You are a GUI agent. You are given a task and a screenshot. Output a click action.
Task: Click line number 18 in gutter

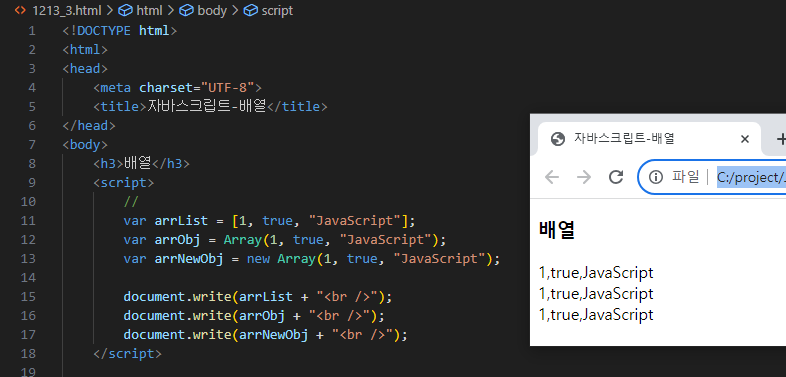[29, 353]
